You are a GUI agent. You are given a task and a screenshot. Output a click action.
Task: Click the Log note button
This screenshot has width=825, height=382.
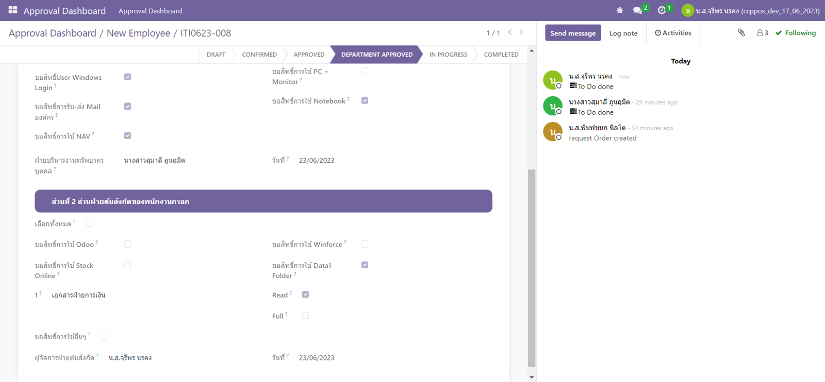[623, 33]
